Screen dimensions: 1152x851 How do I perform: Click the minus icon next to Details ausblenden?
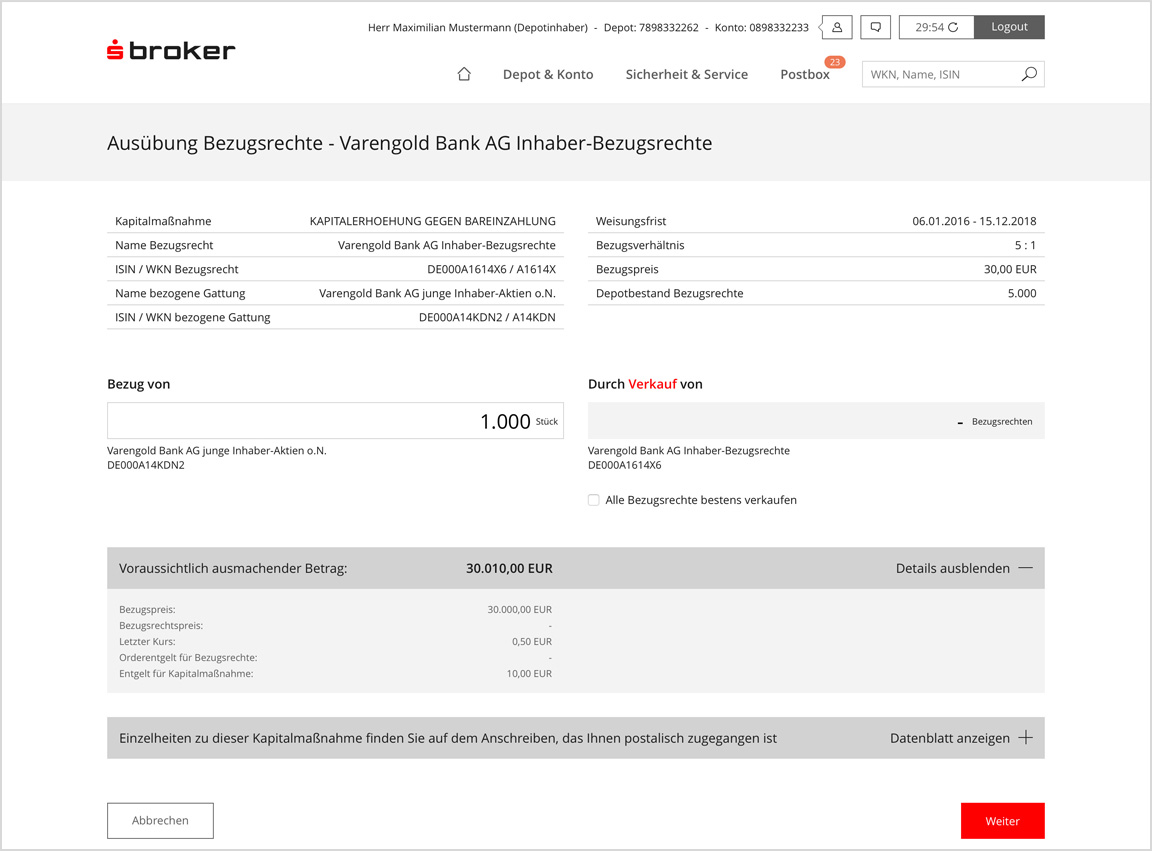click(x=1026, y=567)
